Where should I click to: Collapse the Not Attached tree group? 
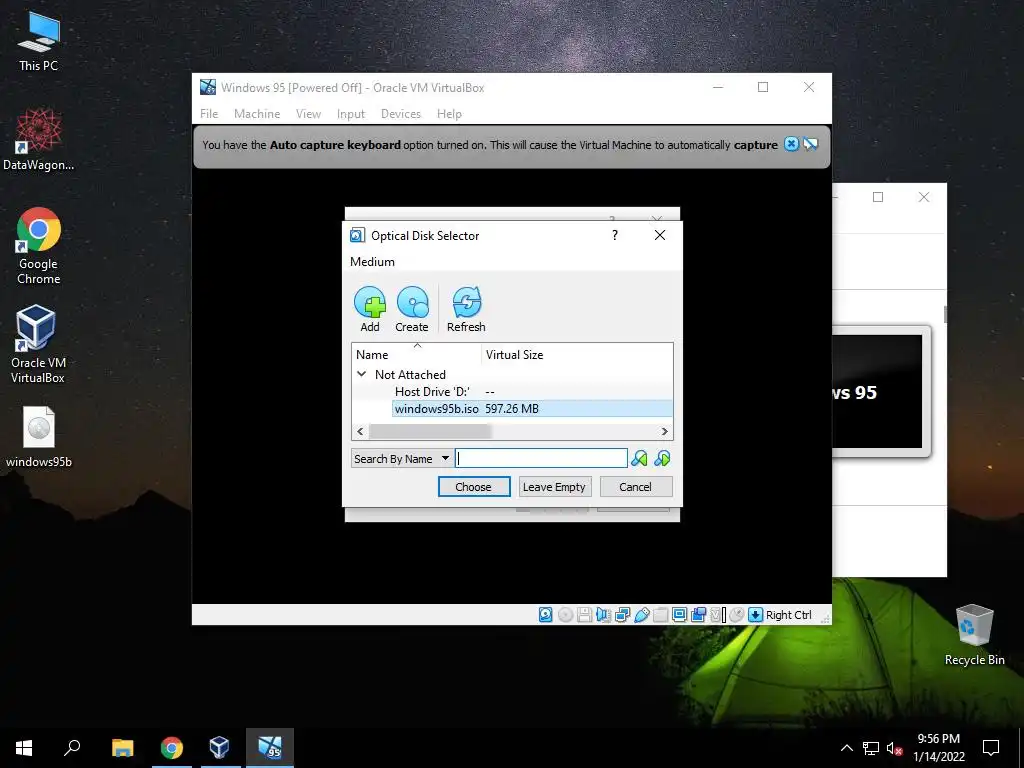pyautogui.click(x=361, y=374)
